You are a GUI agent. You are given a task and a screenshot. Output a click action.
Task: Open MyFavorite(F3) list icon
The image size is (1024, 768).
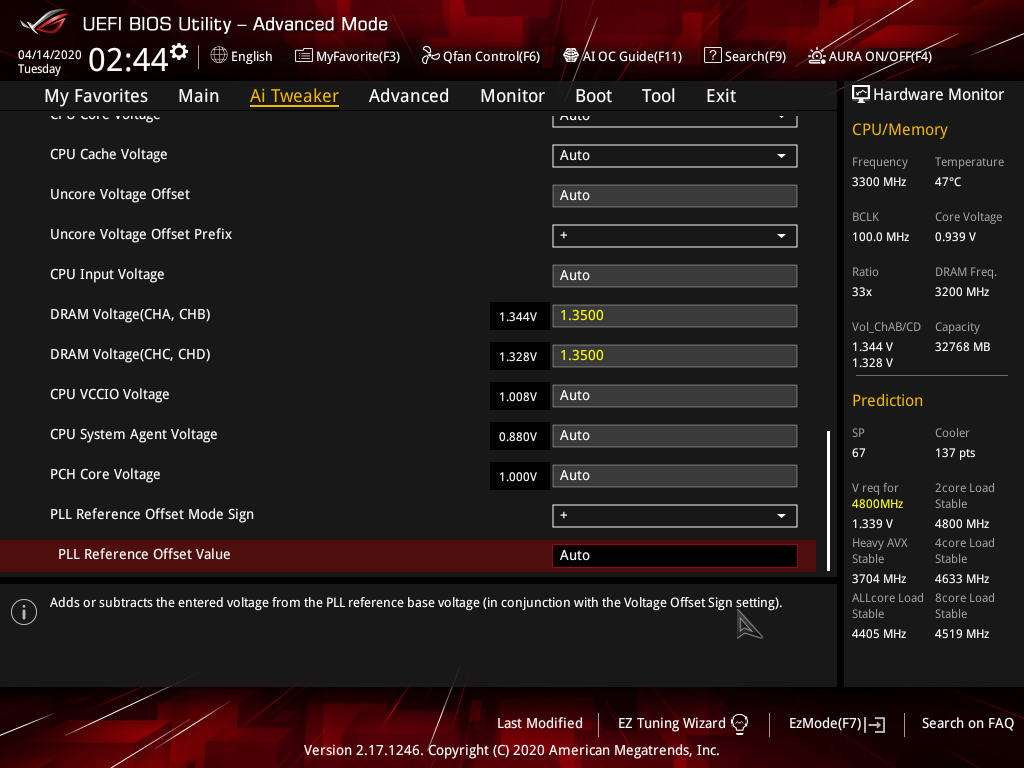coord(303,56)
